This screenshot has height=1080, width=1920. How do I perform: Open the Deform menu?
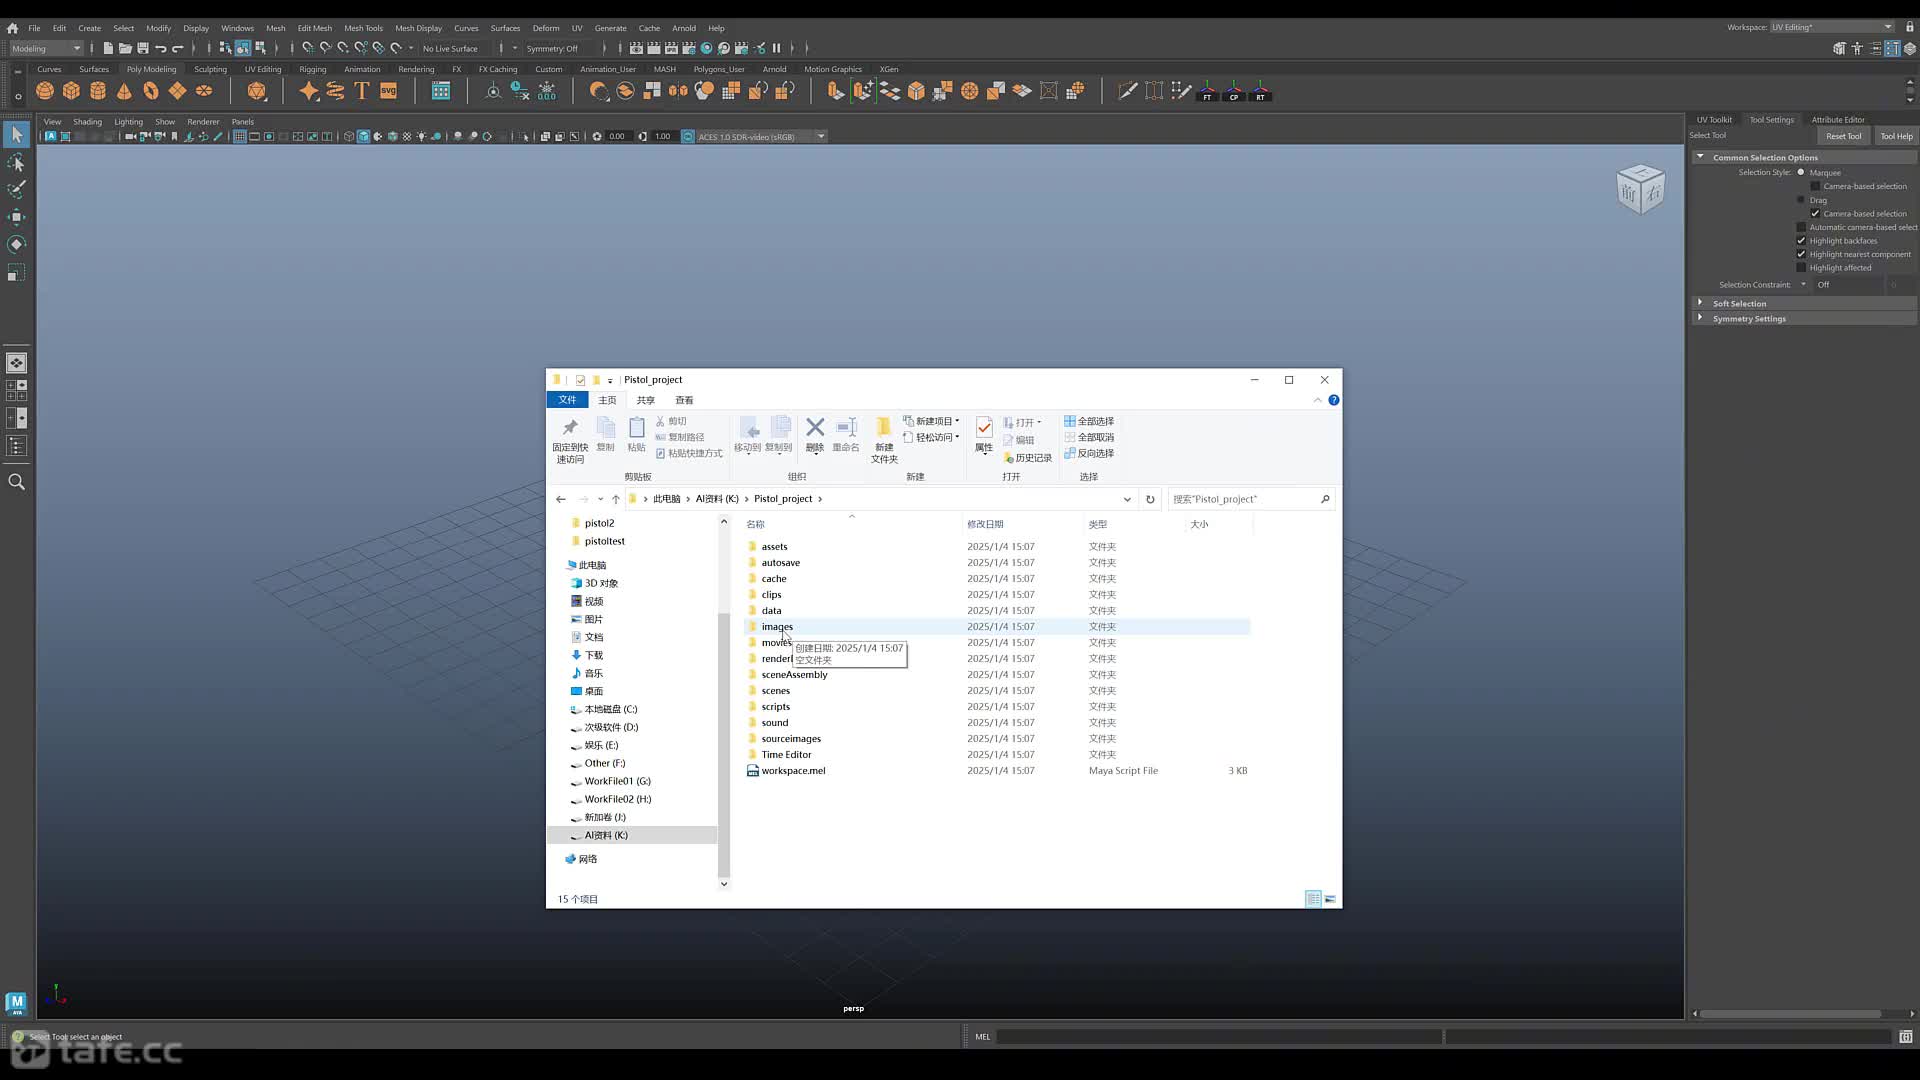[546, 28]
